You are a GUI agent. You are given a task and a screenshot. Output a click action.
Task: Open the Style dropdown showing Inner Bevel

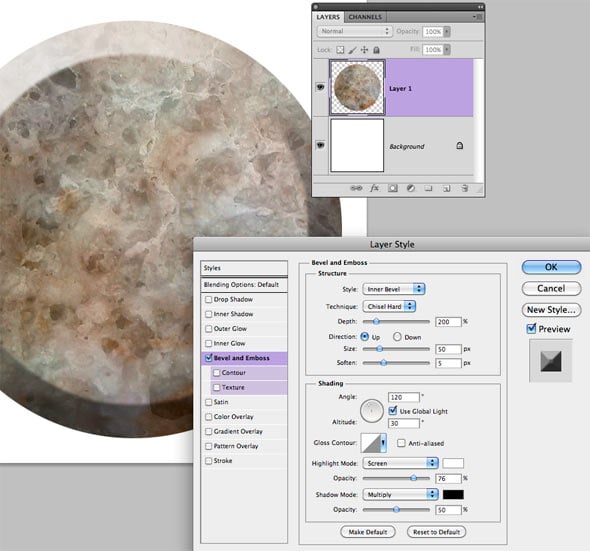click(x=394, y=289)
